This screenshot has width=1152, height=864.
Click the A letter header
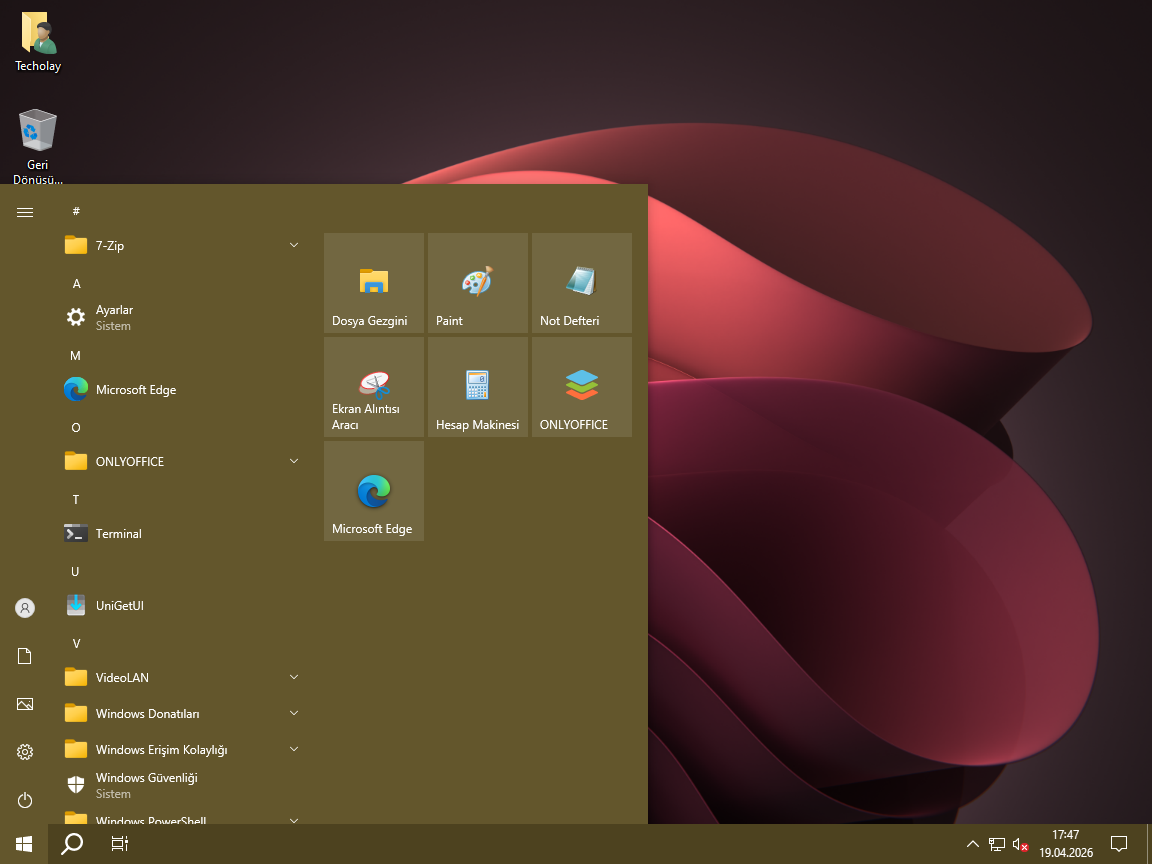[x=76, y=284]
